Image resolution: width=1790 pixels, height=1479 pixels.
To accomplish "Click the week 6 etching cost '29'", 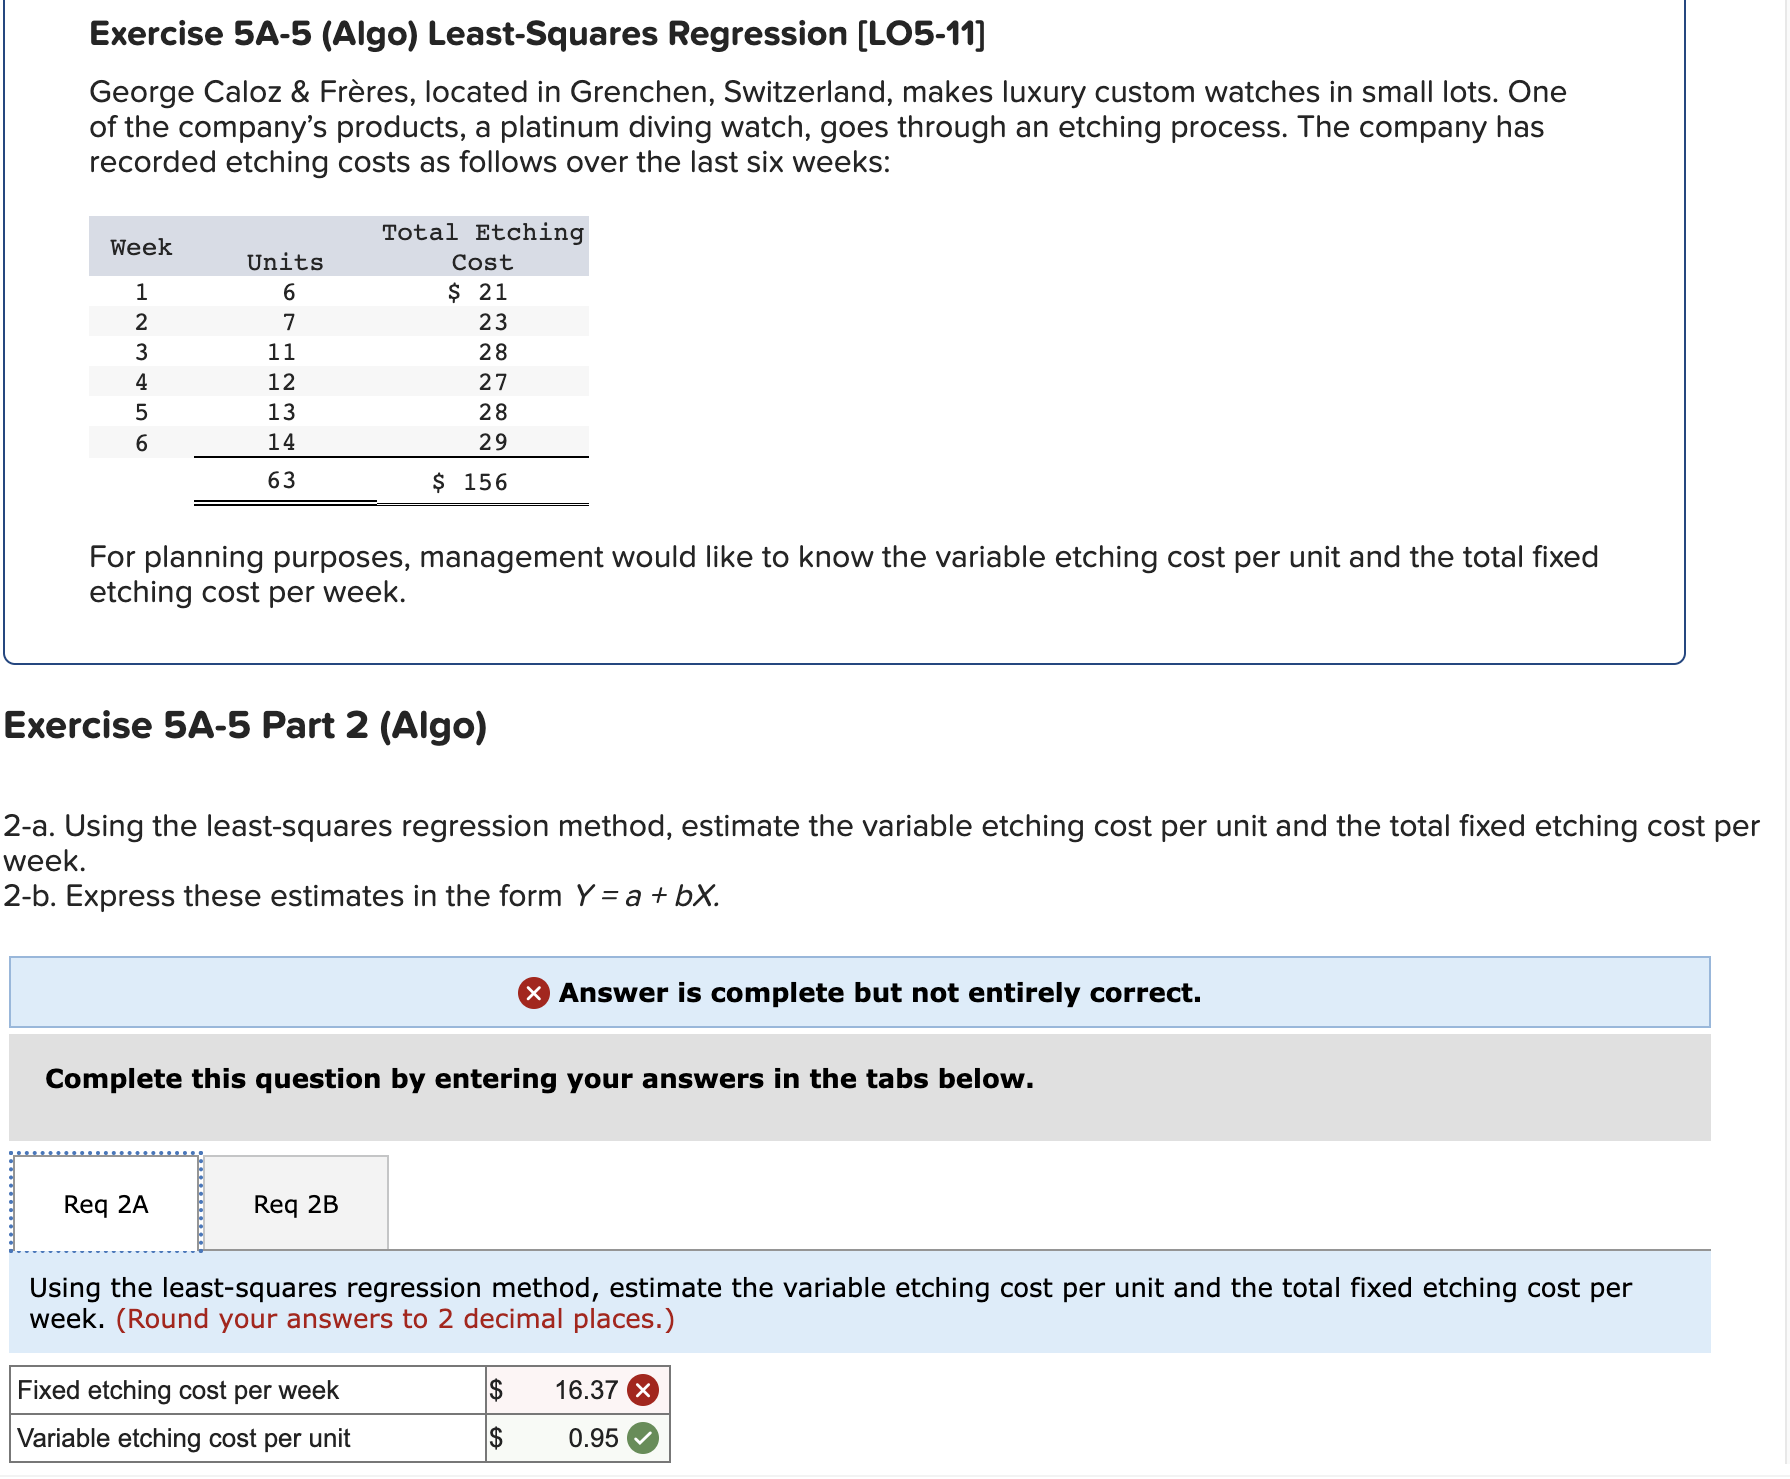I will (x=493, y=442).
